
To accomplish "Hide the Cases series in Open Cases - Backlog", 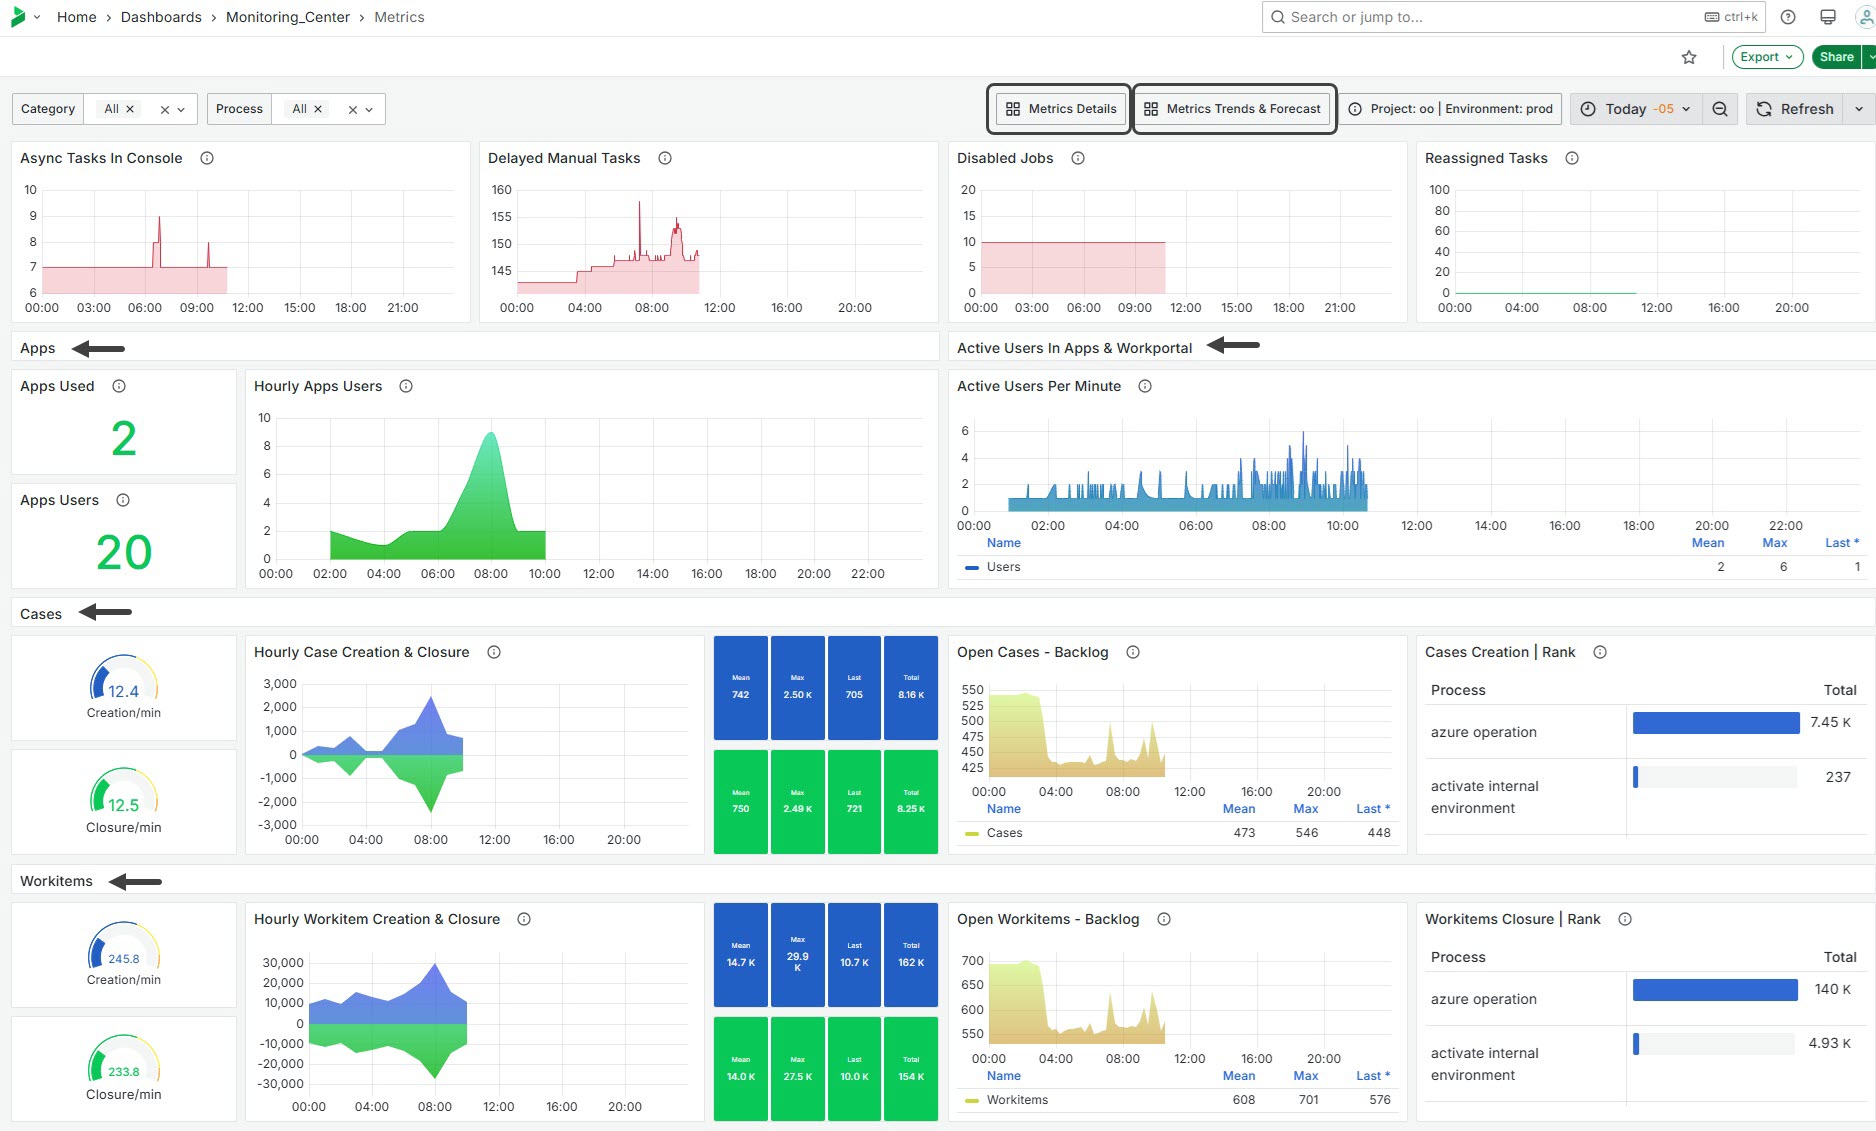I will pos(1004,833).
